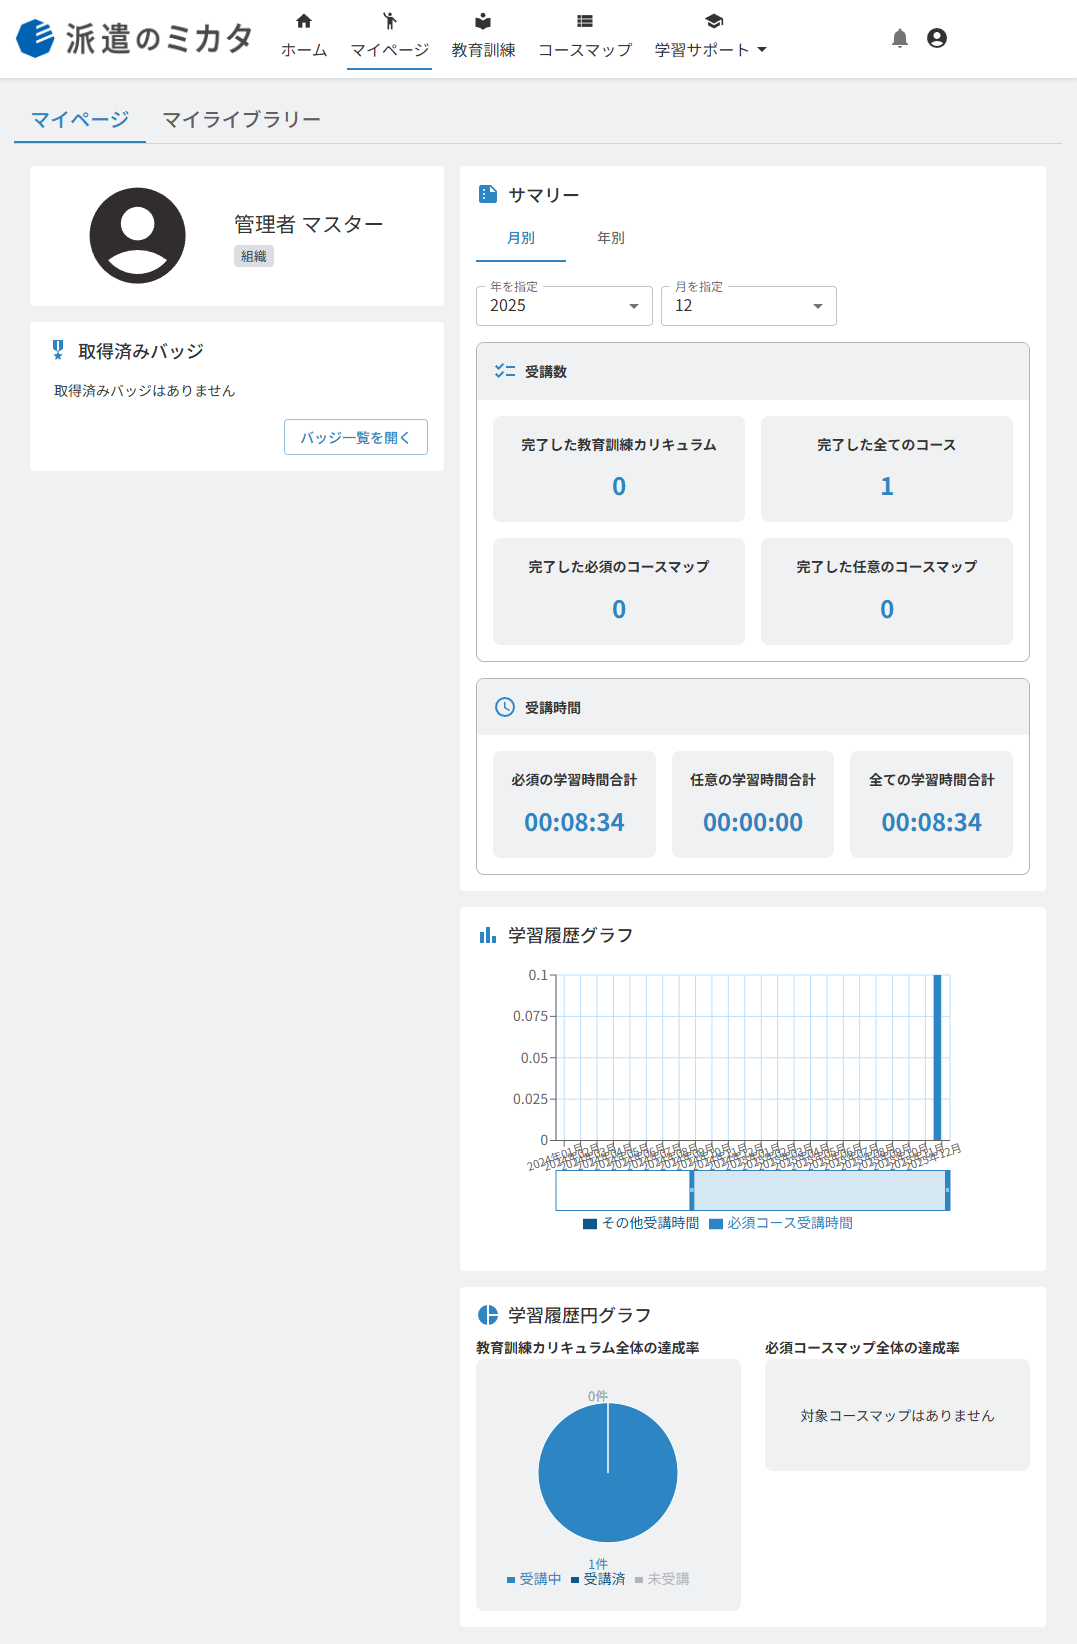This screenshot has height=1644, width=1077.
Task: Open the user account icon
Action: (x=937, y=38)
